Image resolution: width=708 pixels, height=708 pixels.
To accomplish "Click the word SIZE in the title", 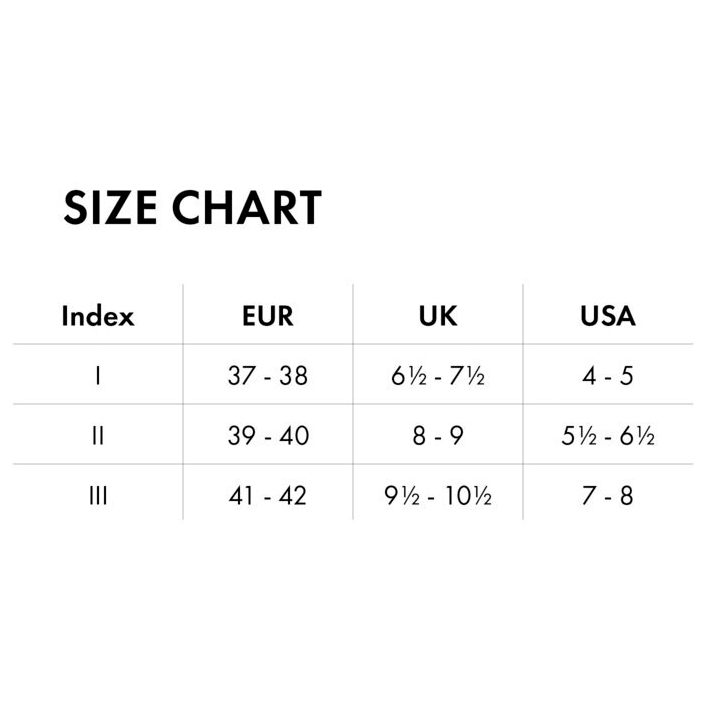I will [x=110, y=207].
